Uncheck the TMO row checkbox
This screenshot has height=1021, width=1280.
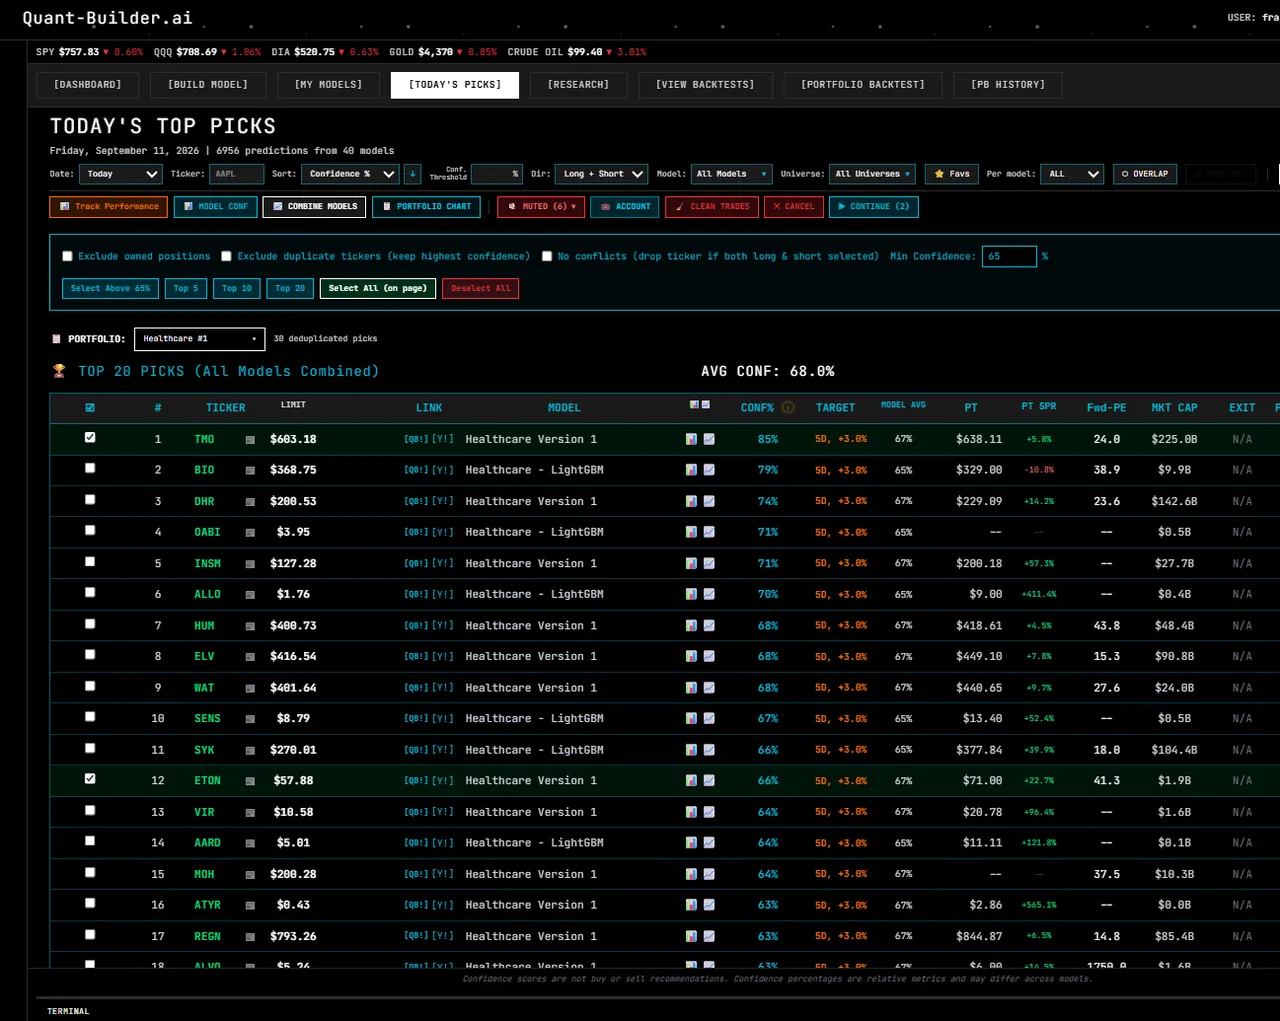click(90, 438)
